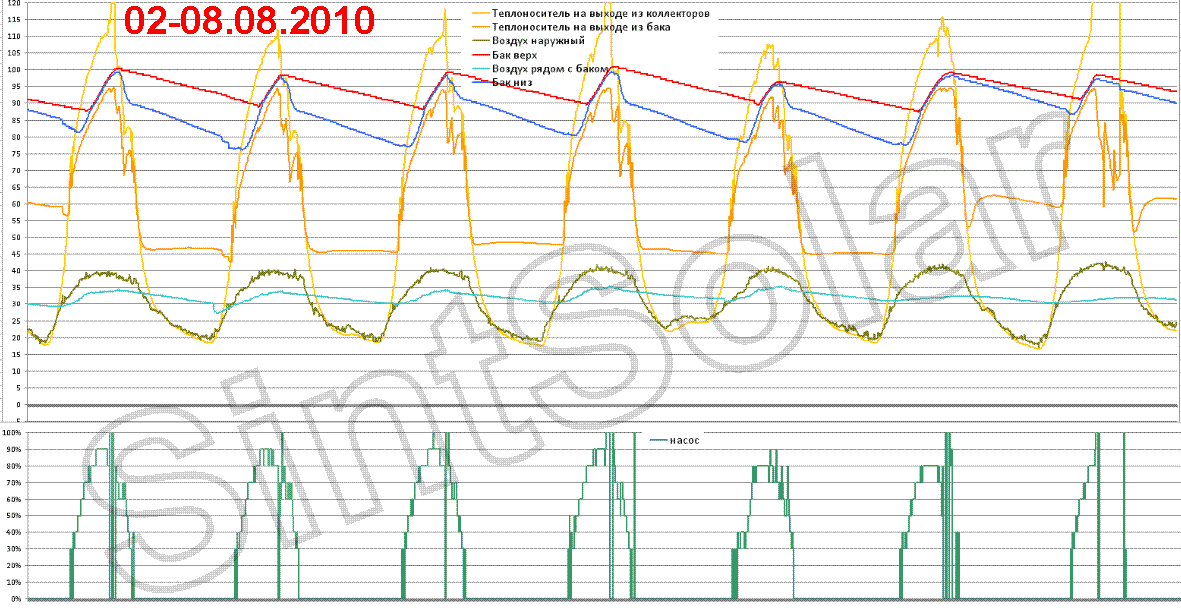Select legend entry 'Теплоноситель на выходе из бака'
This screenshot has height=608, width=1181.
point(581,27)
